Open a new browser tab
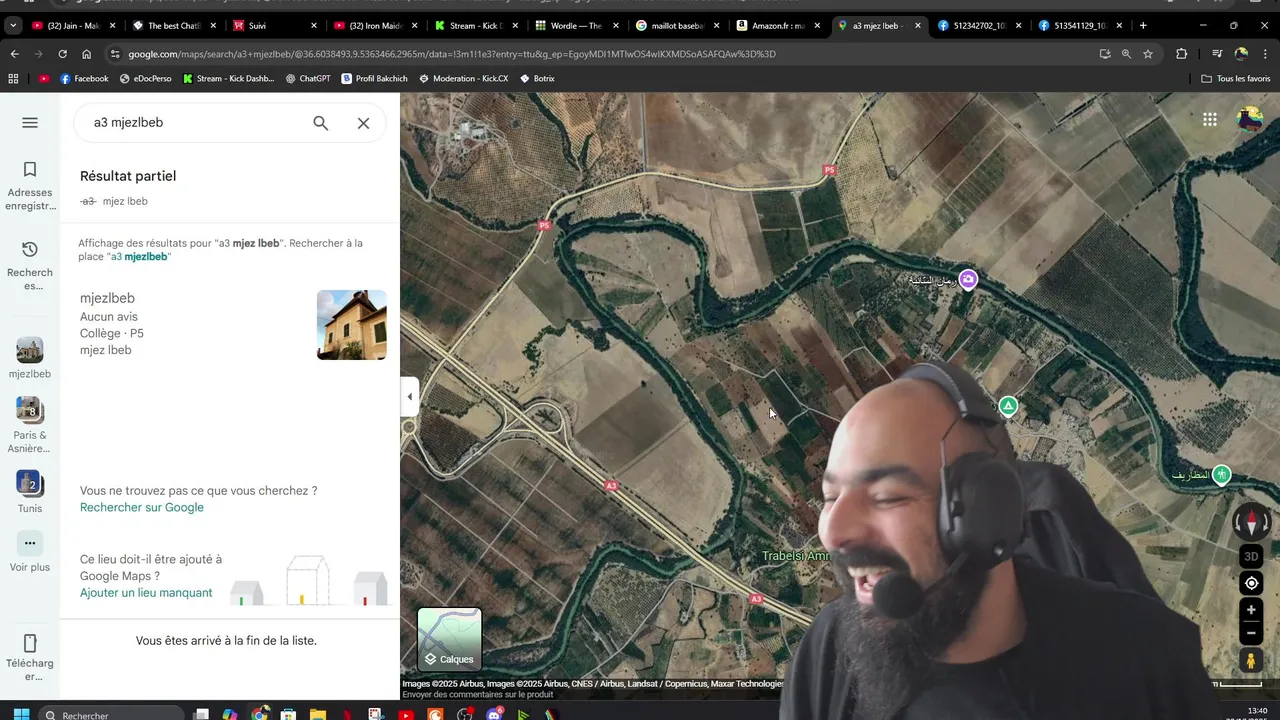 pyautogui.click(x=1143, y=25)
